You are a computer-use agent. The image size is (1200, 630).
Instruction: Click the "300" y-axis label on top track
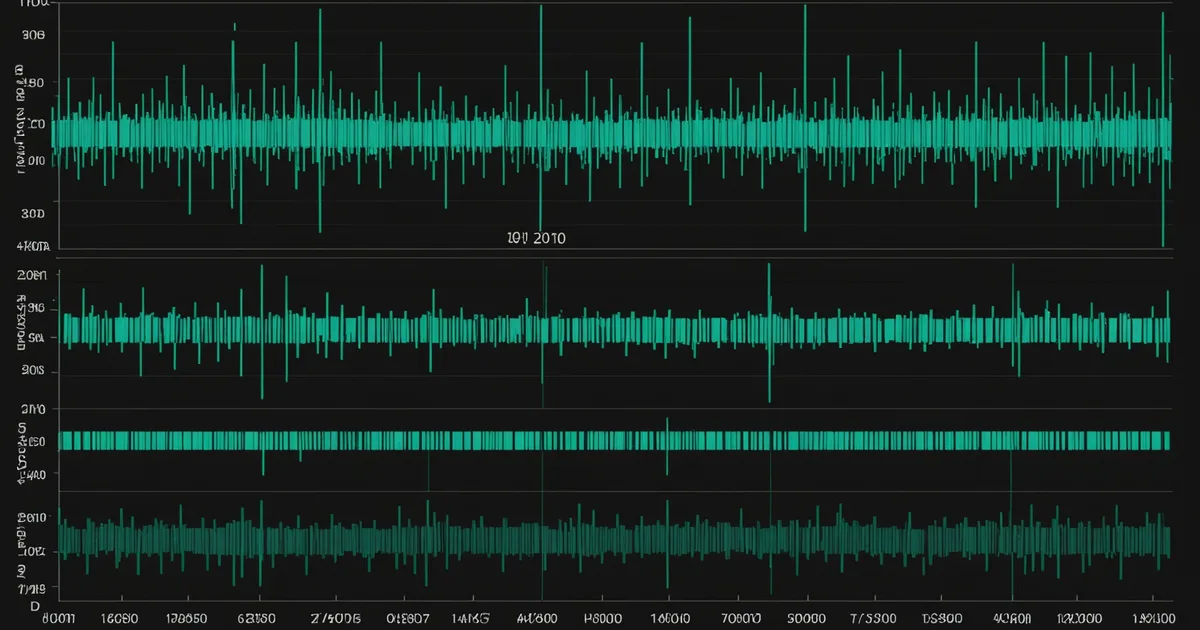[33, 213]
